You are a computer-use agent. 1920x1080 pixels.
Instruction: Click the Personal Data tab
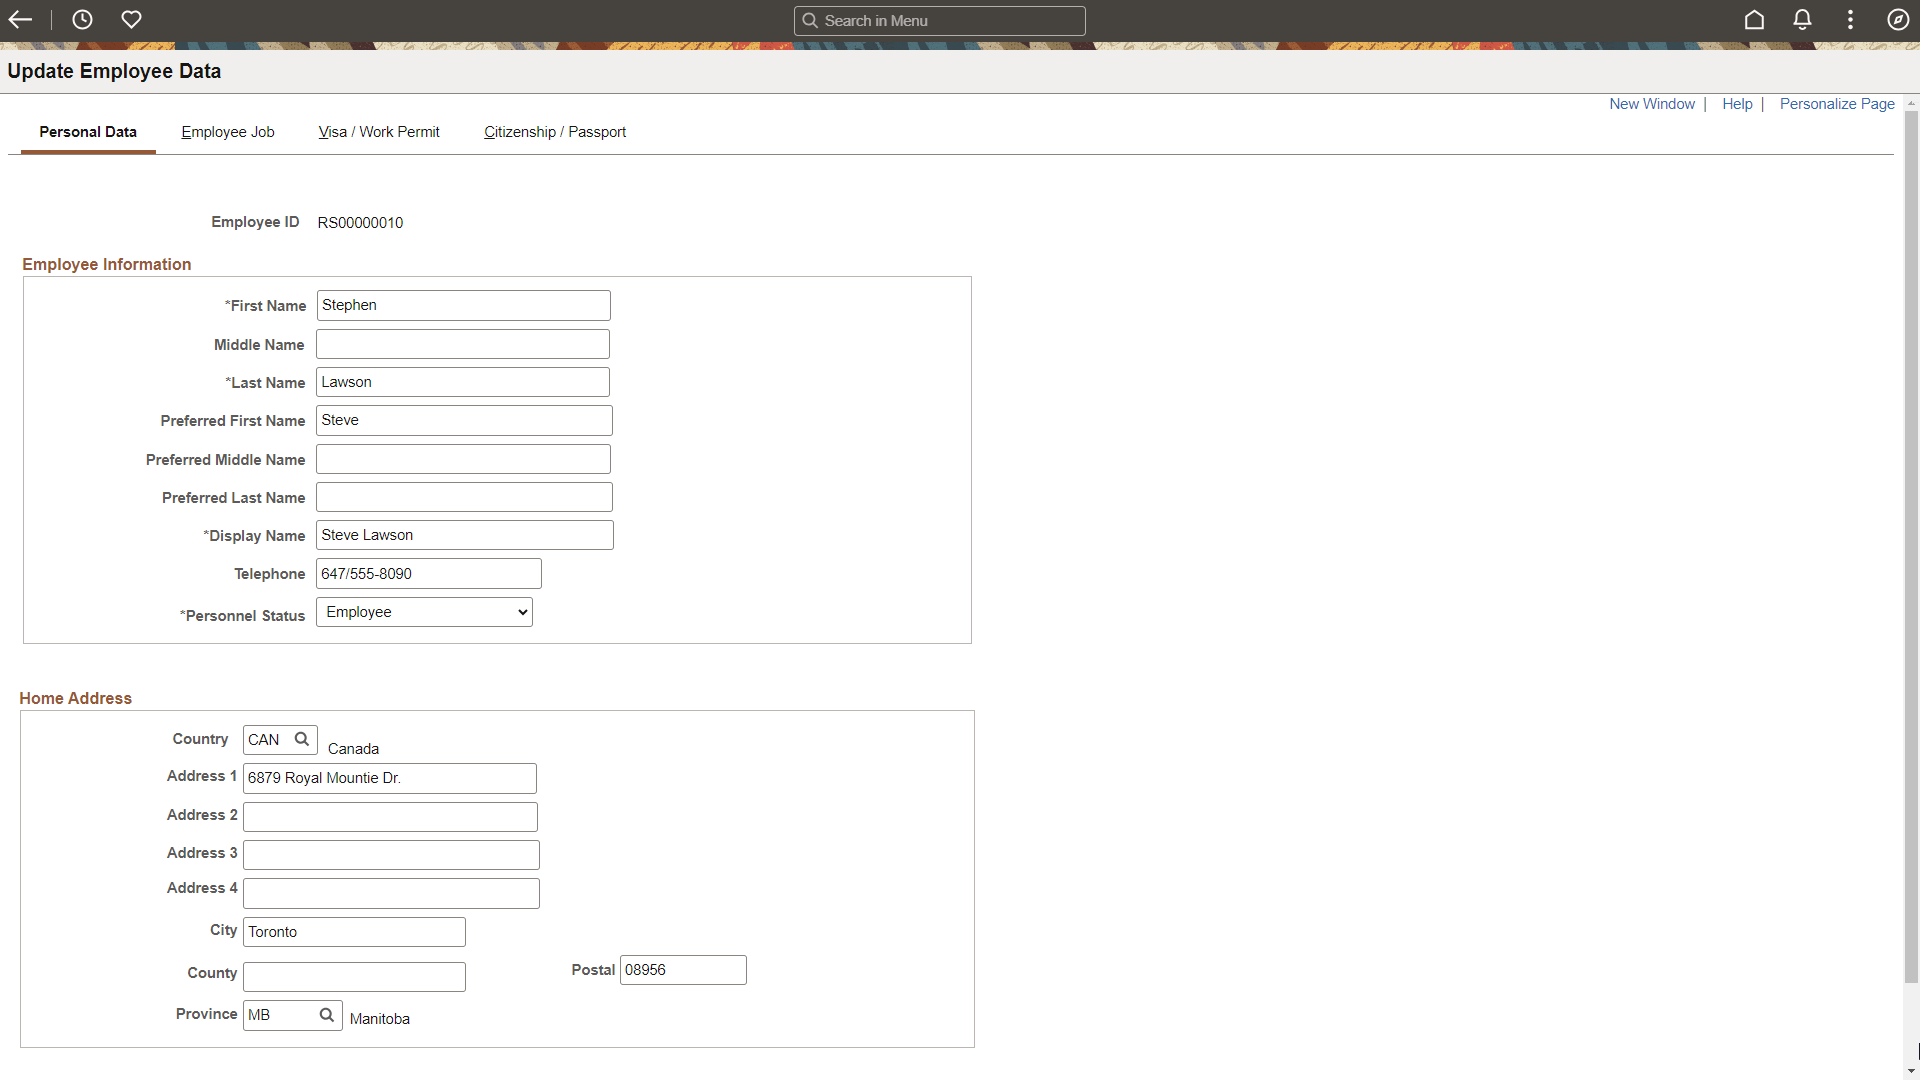coord(88,131)
